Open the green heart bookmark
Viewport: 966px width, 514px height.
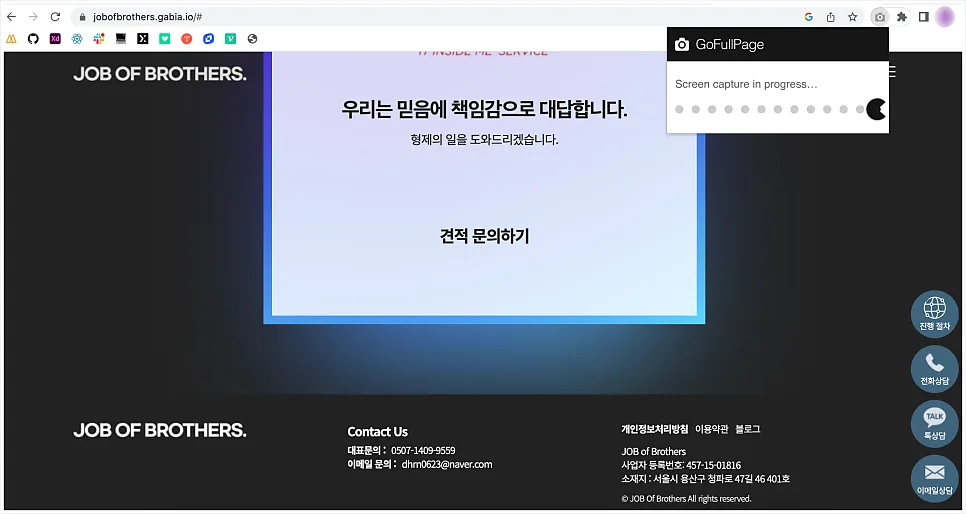pos(164,39)
